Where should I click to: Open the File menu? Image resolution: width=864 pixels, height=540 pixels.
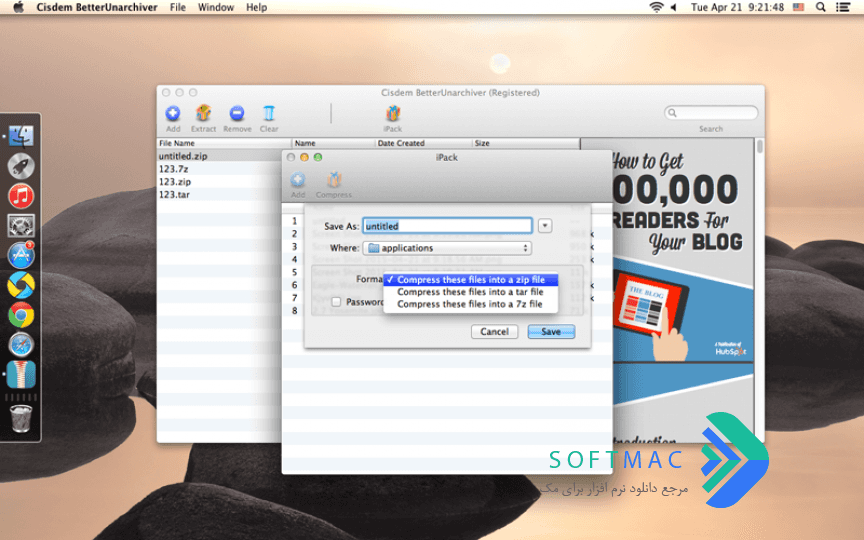(177, 7)
